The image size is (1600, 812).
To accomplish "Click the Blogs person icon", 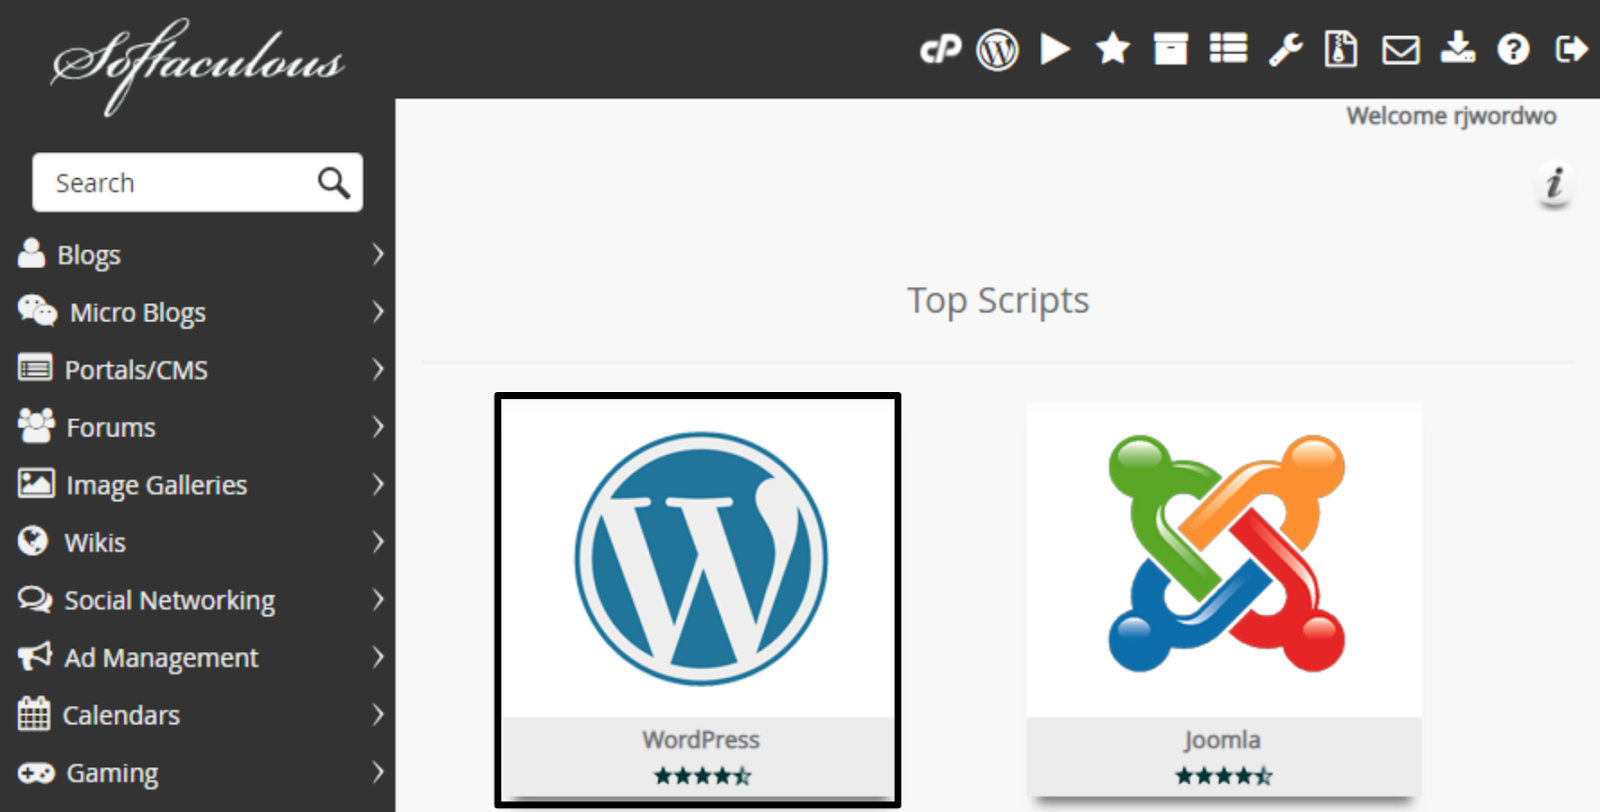I will tap(32, 253).
